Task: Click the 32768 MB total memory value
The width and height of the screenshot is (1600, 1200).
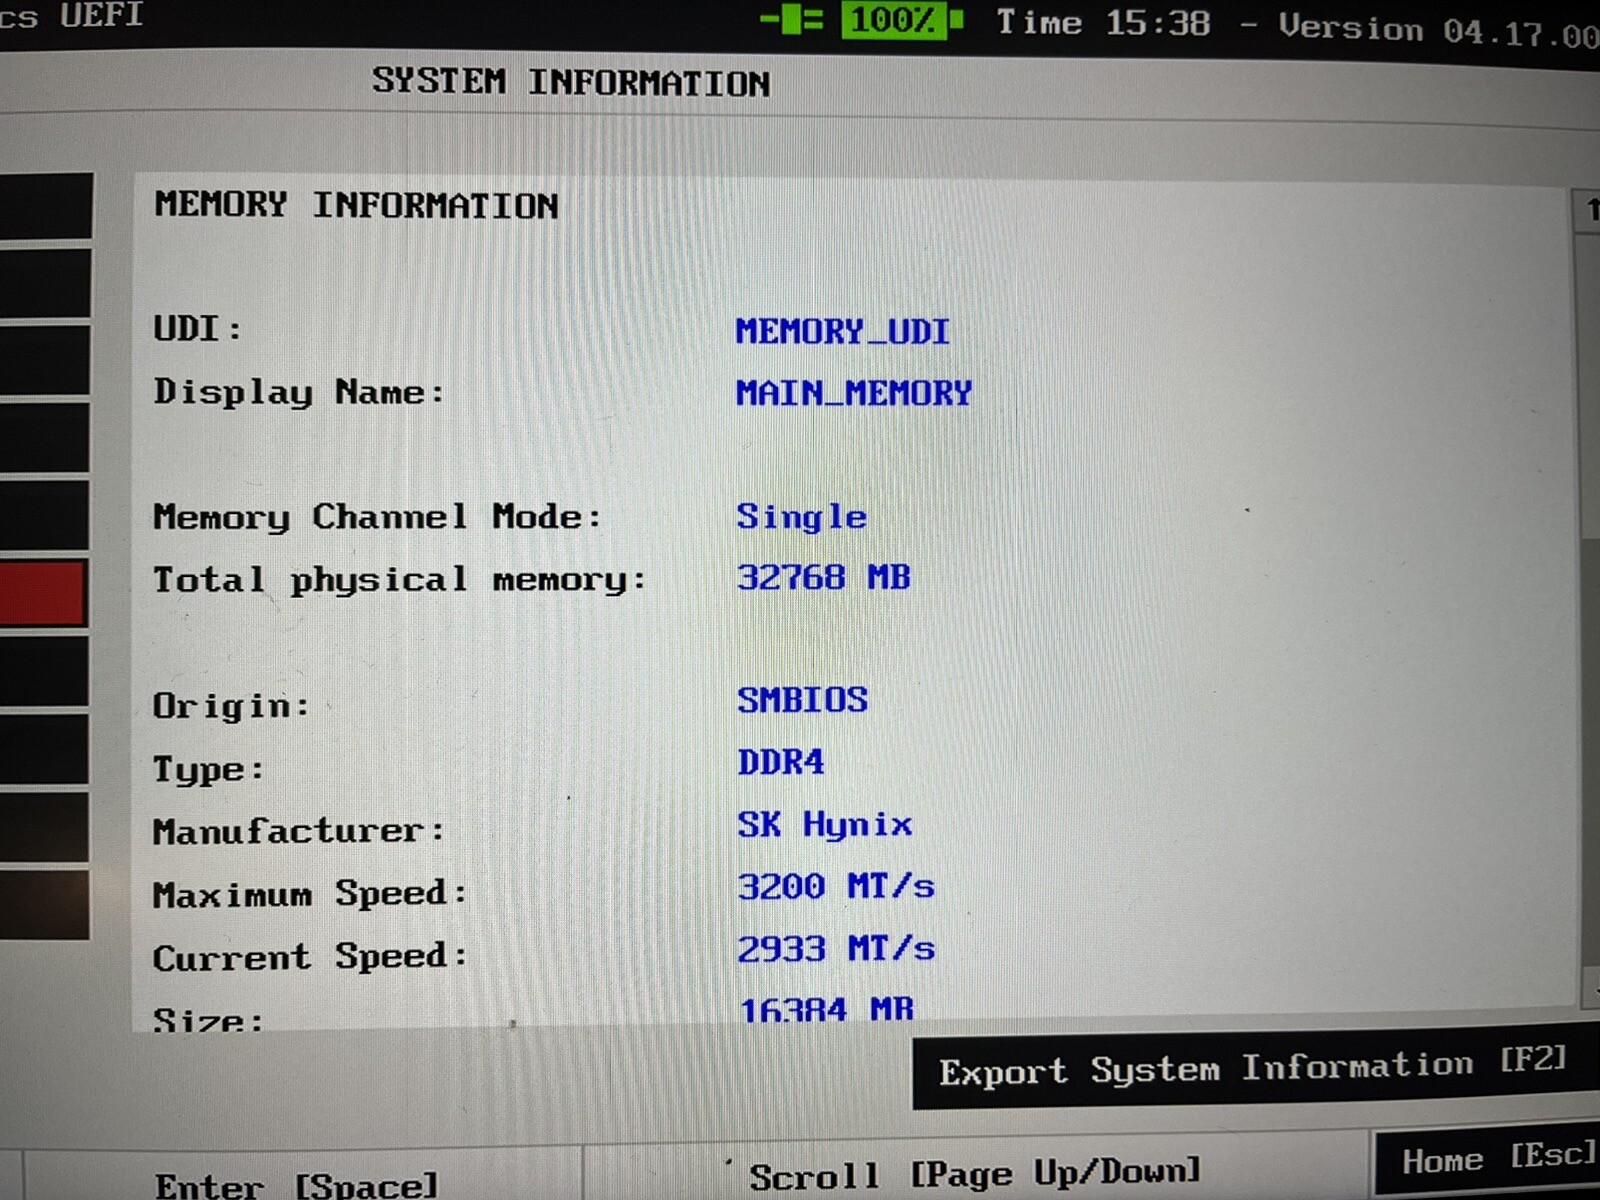Action: tap(824, 577)
